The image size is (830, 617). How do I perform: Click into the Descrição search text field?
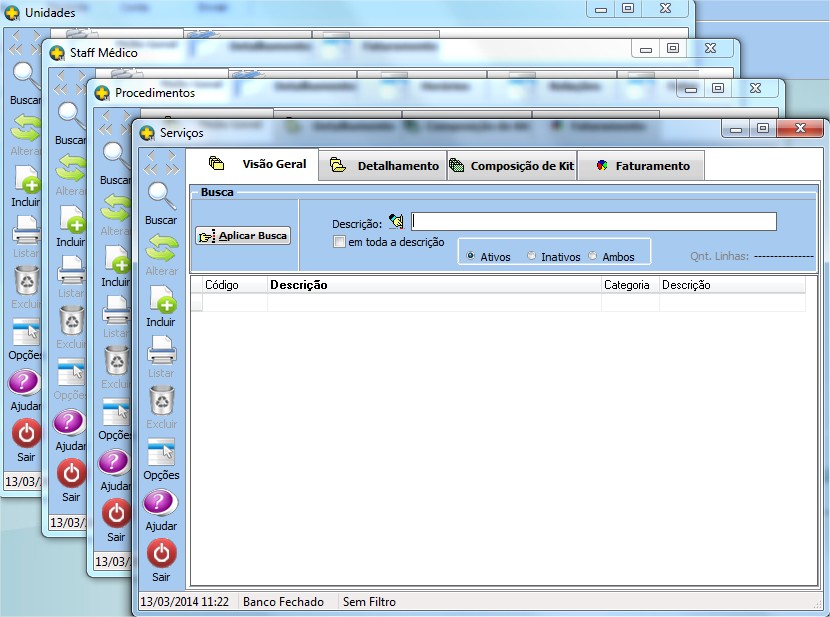593,222
